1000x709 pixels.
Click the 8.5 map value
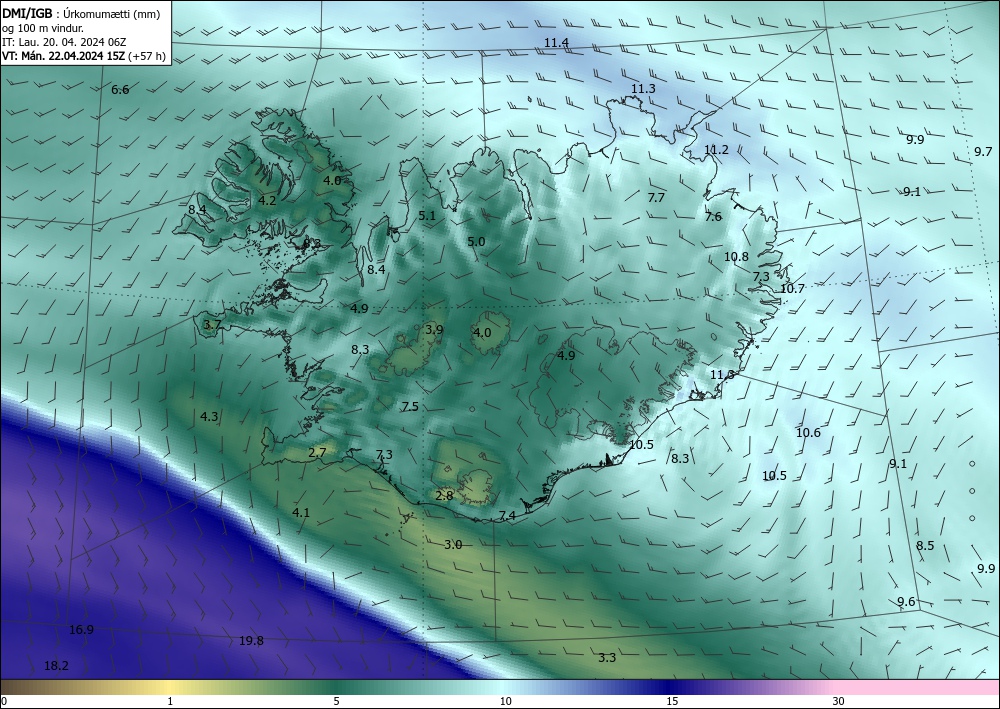click(925, 545)
